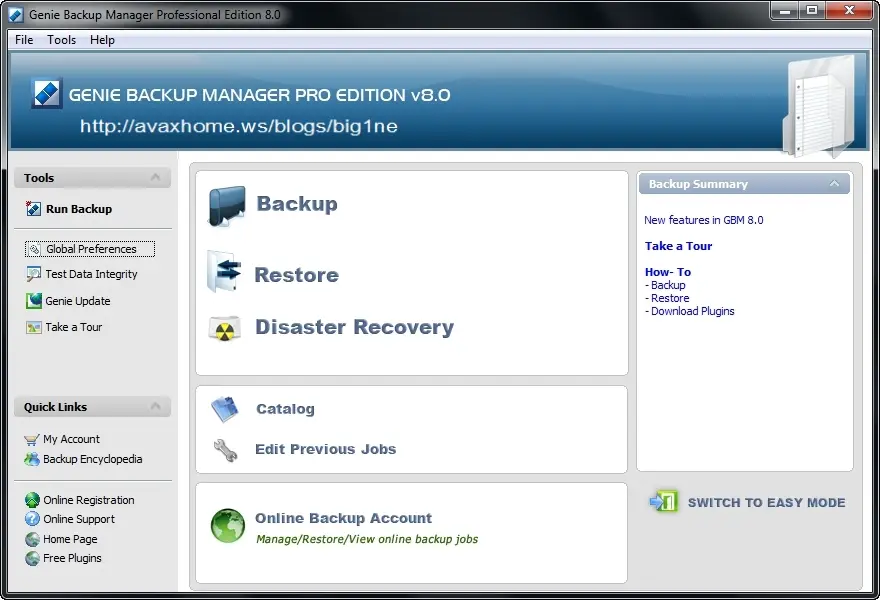This screenshot has width=880, height=600.
Task: Open Online Registration link
Action: [x=89, y=500]
